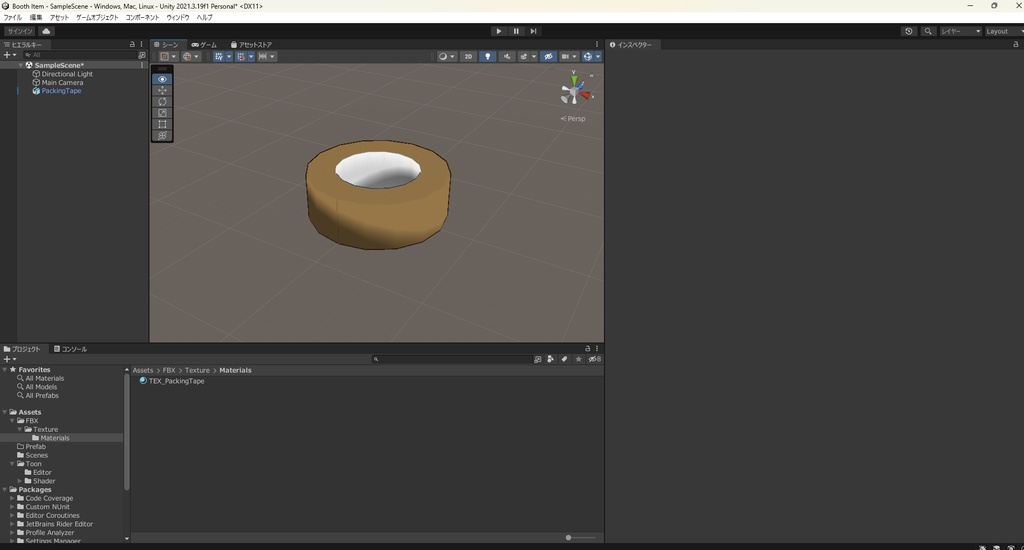
Task: Open the Hierarchy plus create dropdown
Action: tap(9, 56)
